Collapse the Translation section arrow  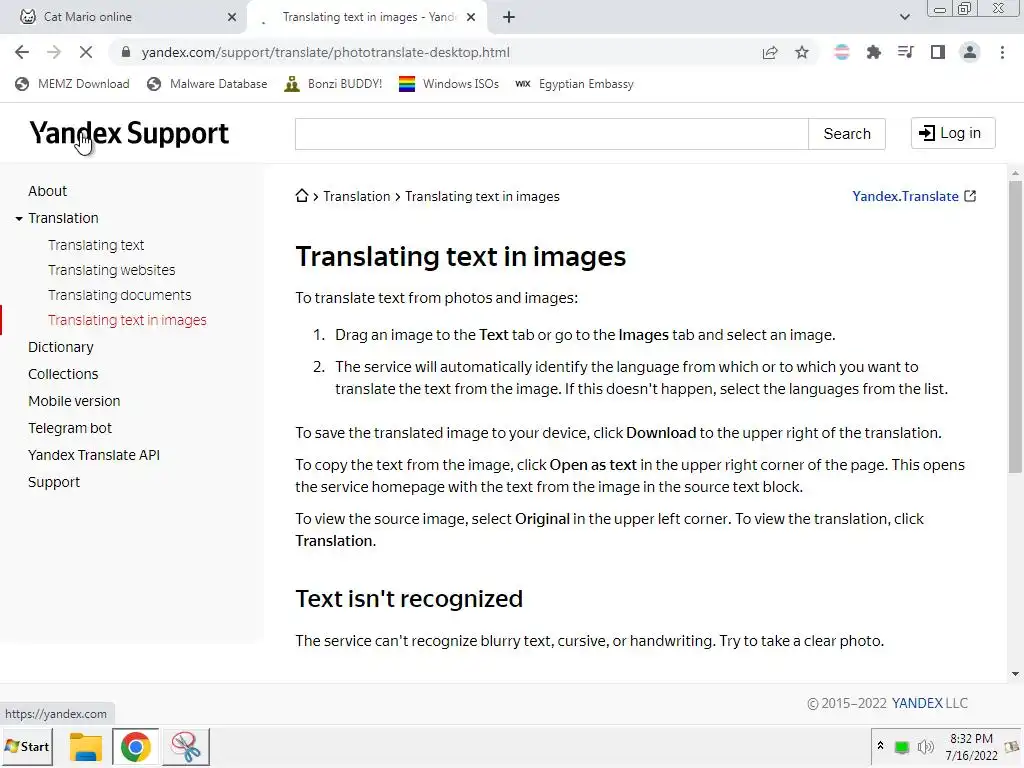coord(19,218)
